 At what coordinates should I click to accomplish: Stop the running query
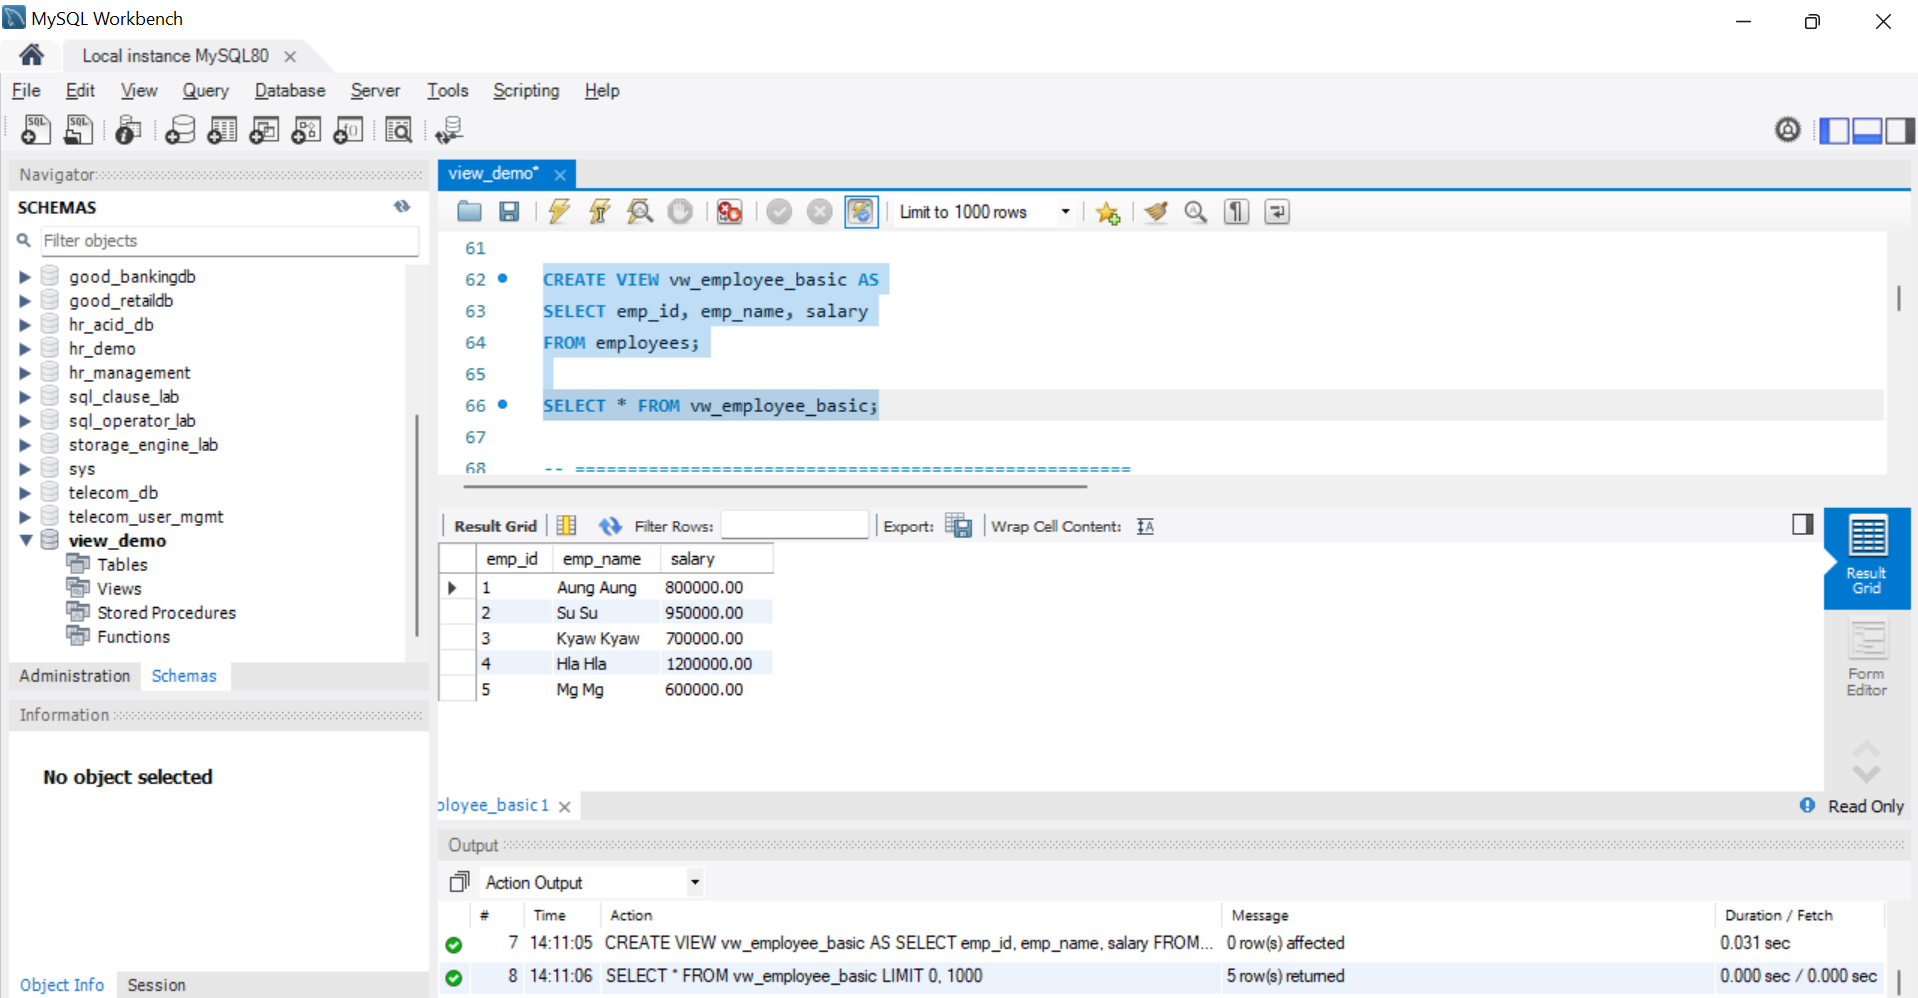(680, 211)
